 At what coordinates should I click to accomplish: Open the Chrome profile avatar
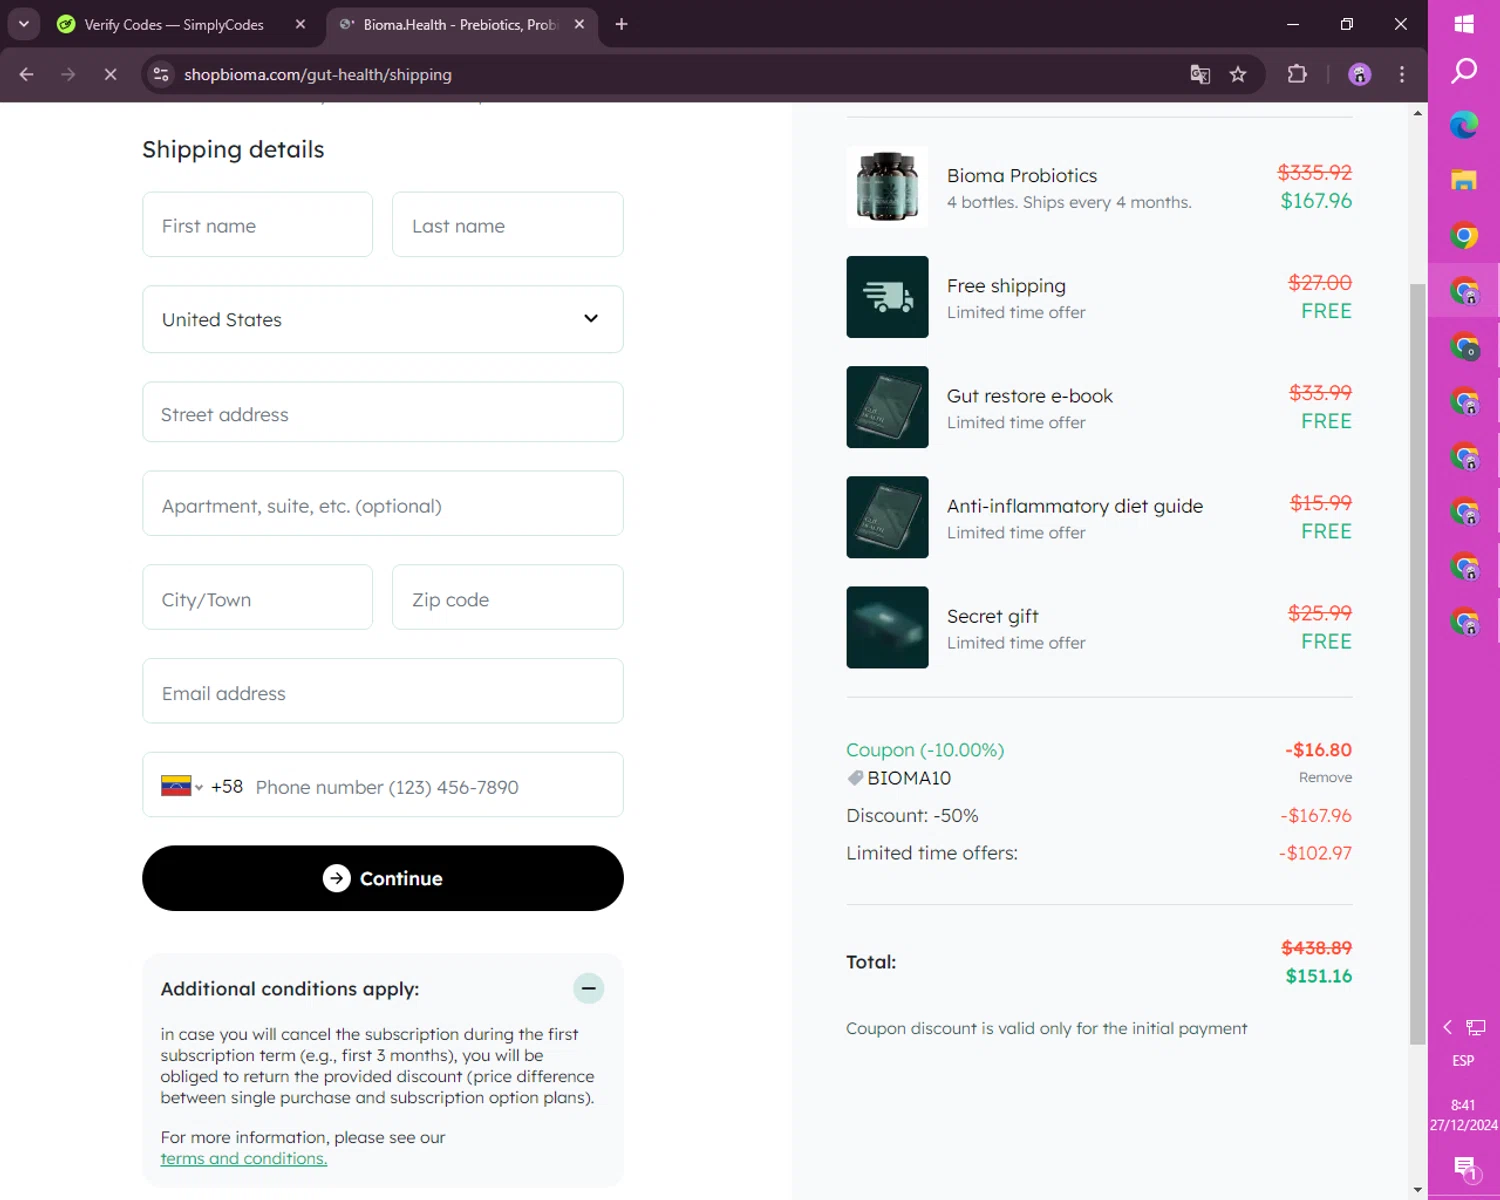1359,74
